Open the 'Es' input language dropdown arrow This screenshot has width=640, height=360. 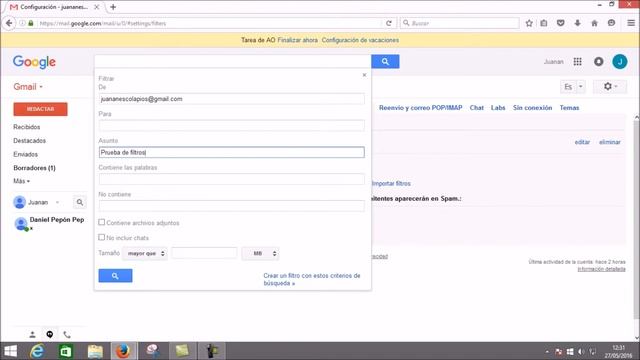(580, 87)
